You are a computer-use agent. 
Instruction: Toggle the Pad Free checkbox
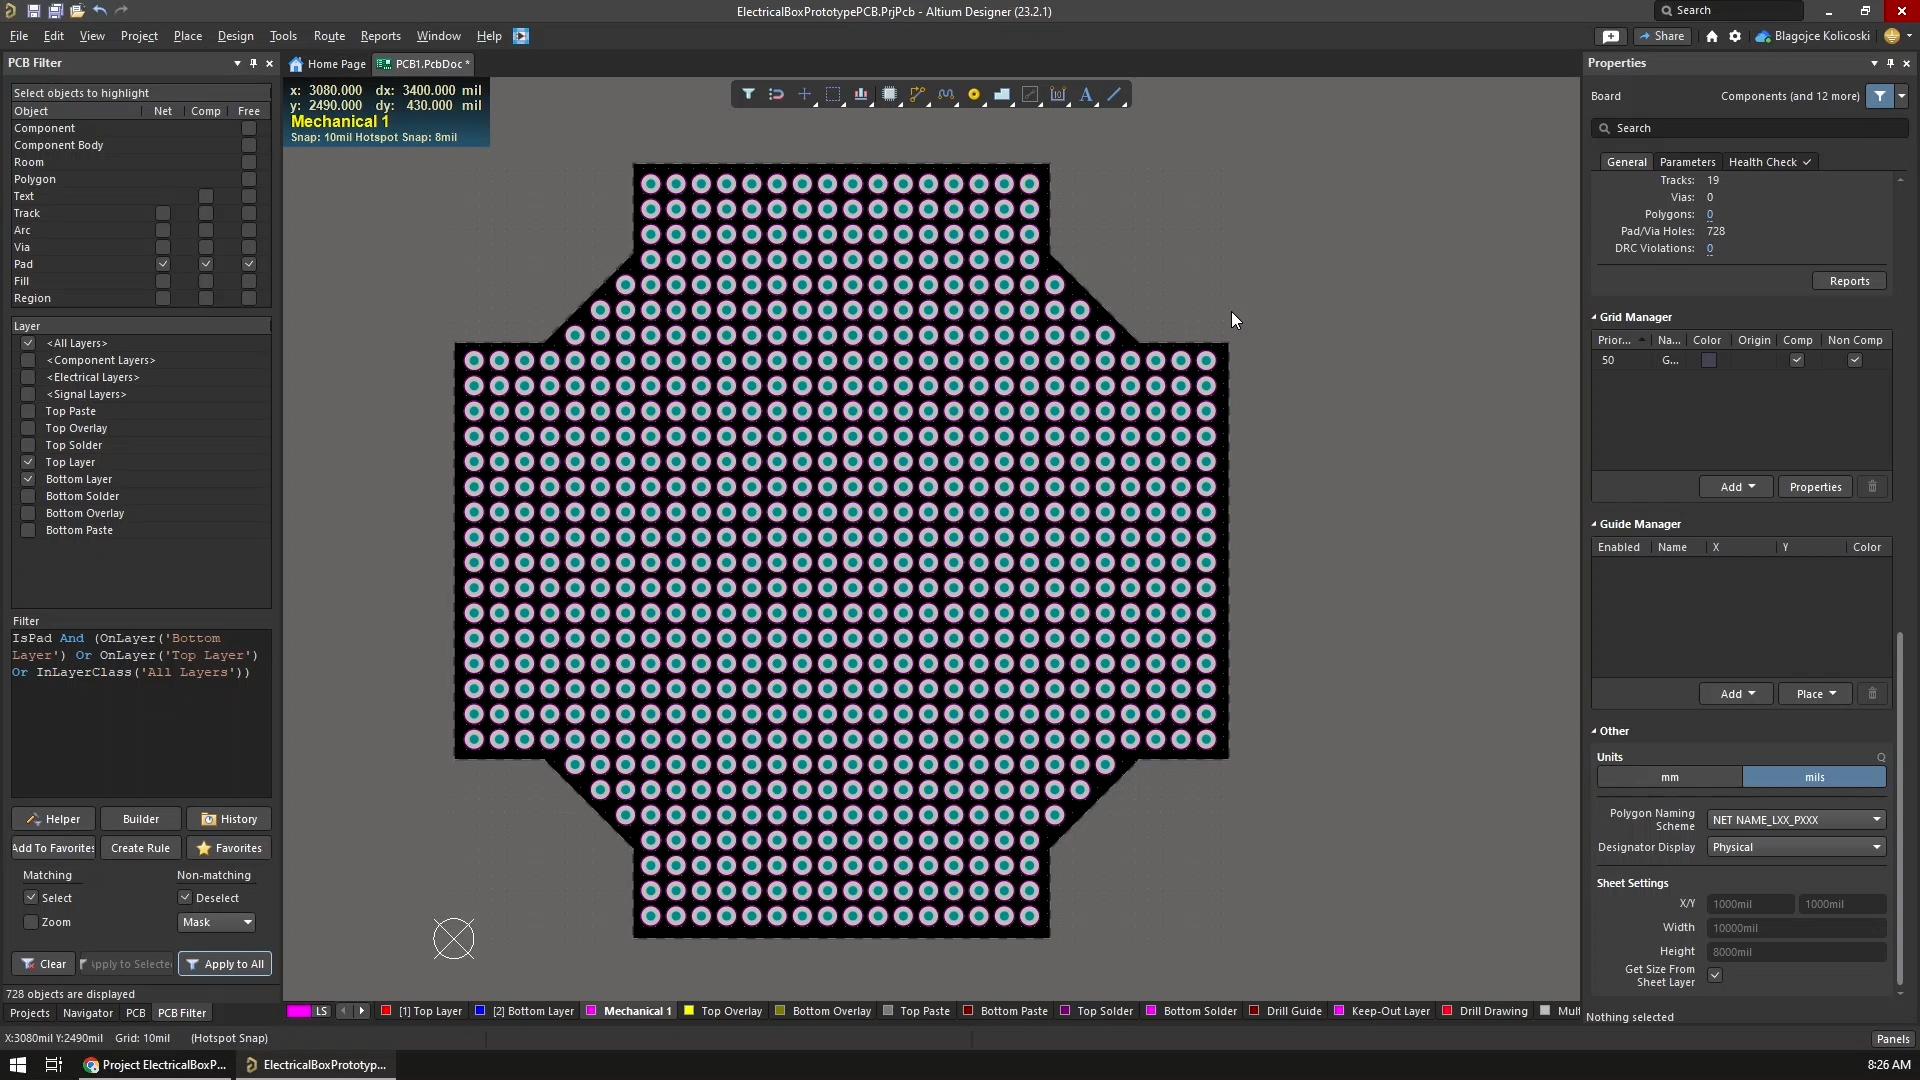pos(249,264)
